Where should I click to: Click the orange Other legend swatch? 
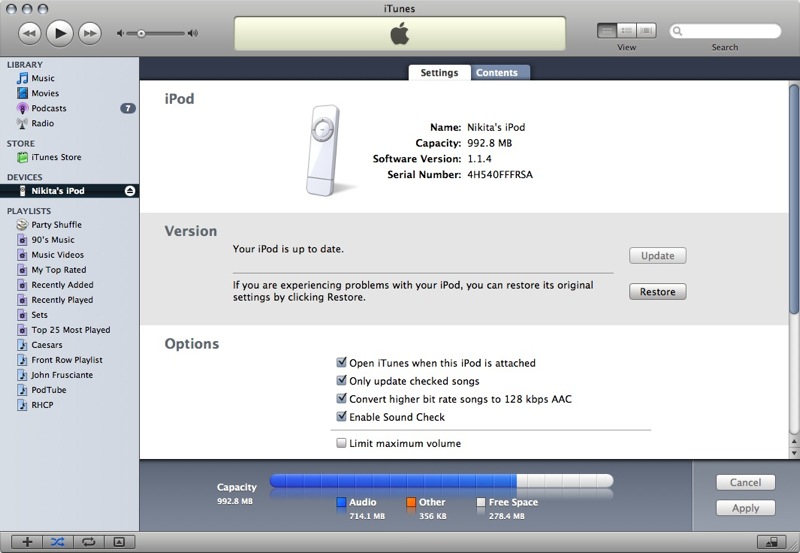tap(411, 502)
